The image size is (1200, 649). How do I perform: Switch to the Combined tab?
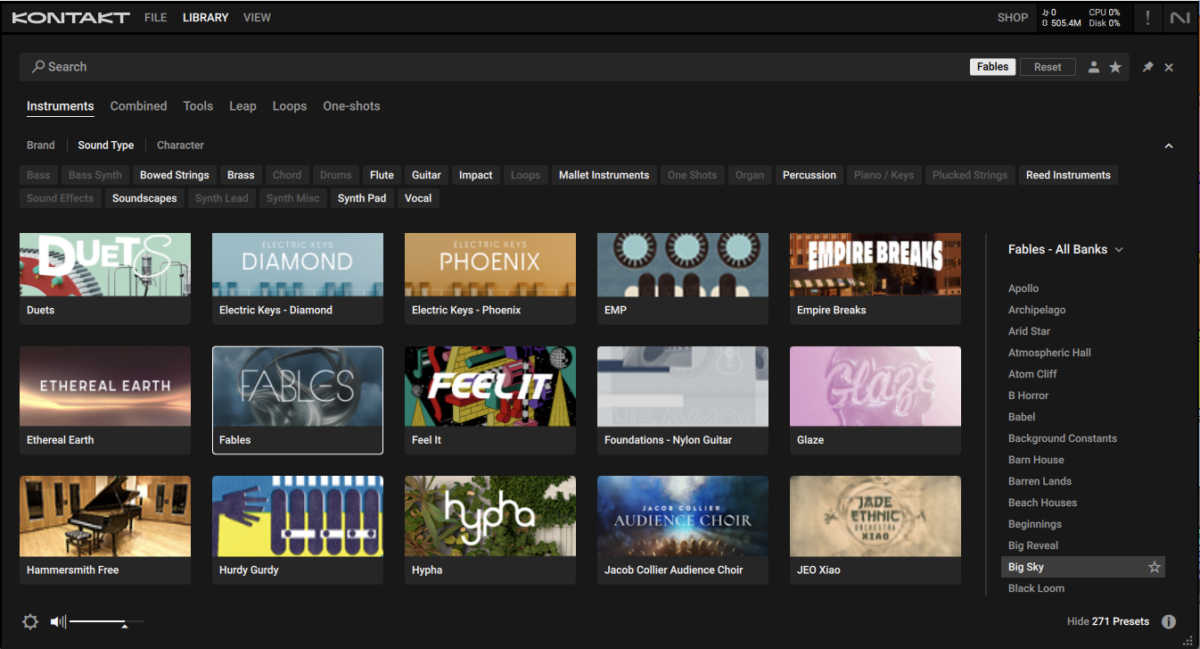click(138, 106)
